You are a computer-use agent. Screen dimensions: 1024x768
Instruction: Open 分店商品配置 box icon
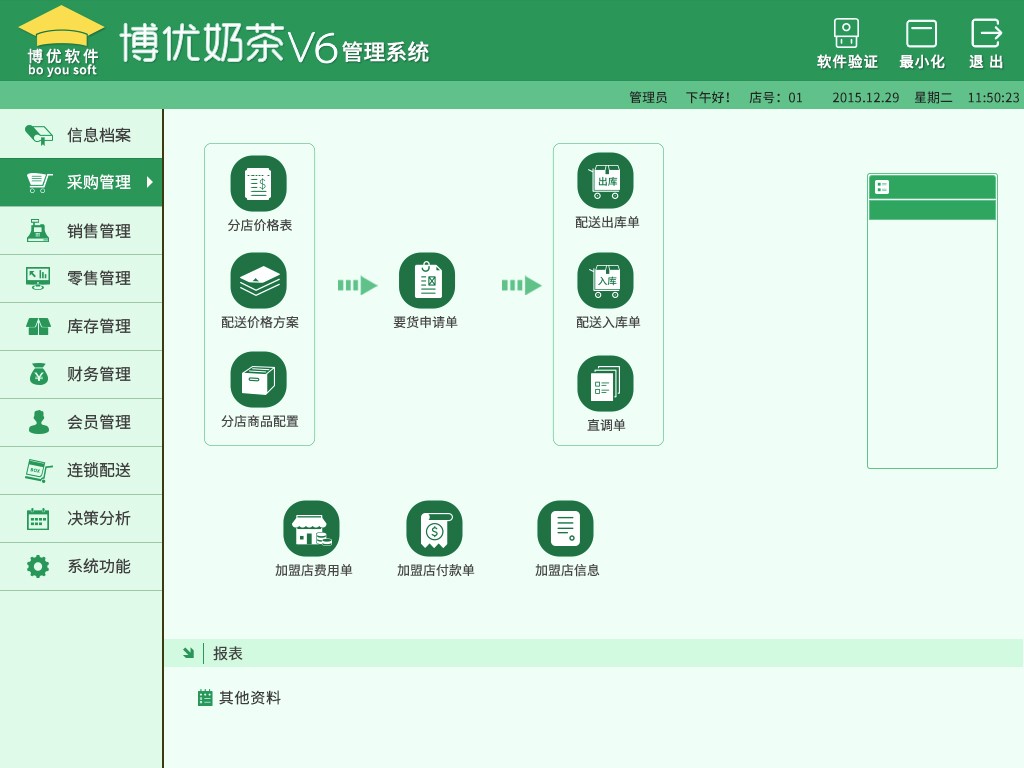[x=259, y=379]
